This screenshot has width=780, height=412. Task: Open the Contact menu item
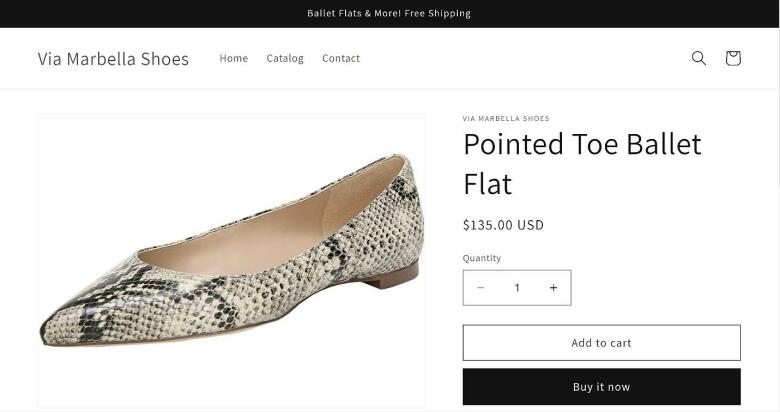click(x=341, y=58)
